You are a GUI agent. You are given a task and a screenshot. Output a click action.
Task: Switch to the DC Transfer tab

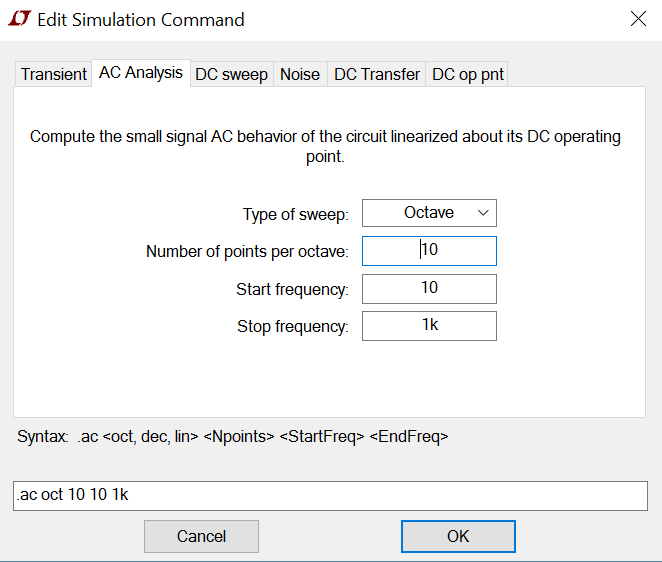pyautogui.click(x=377, y=74)
